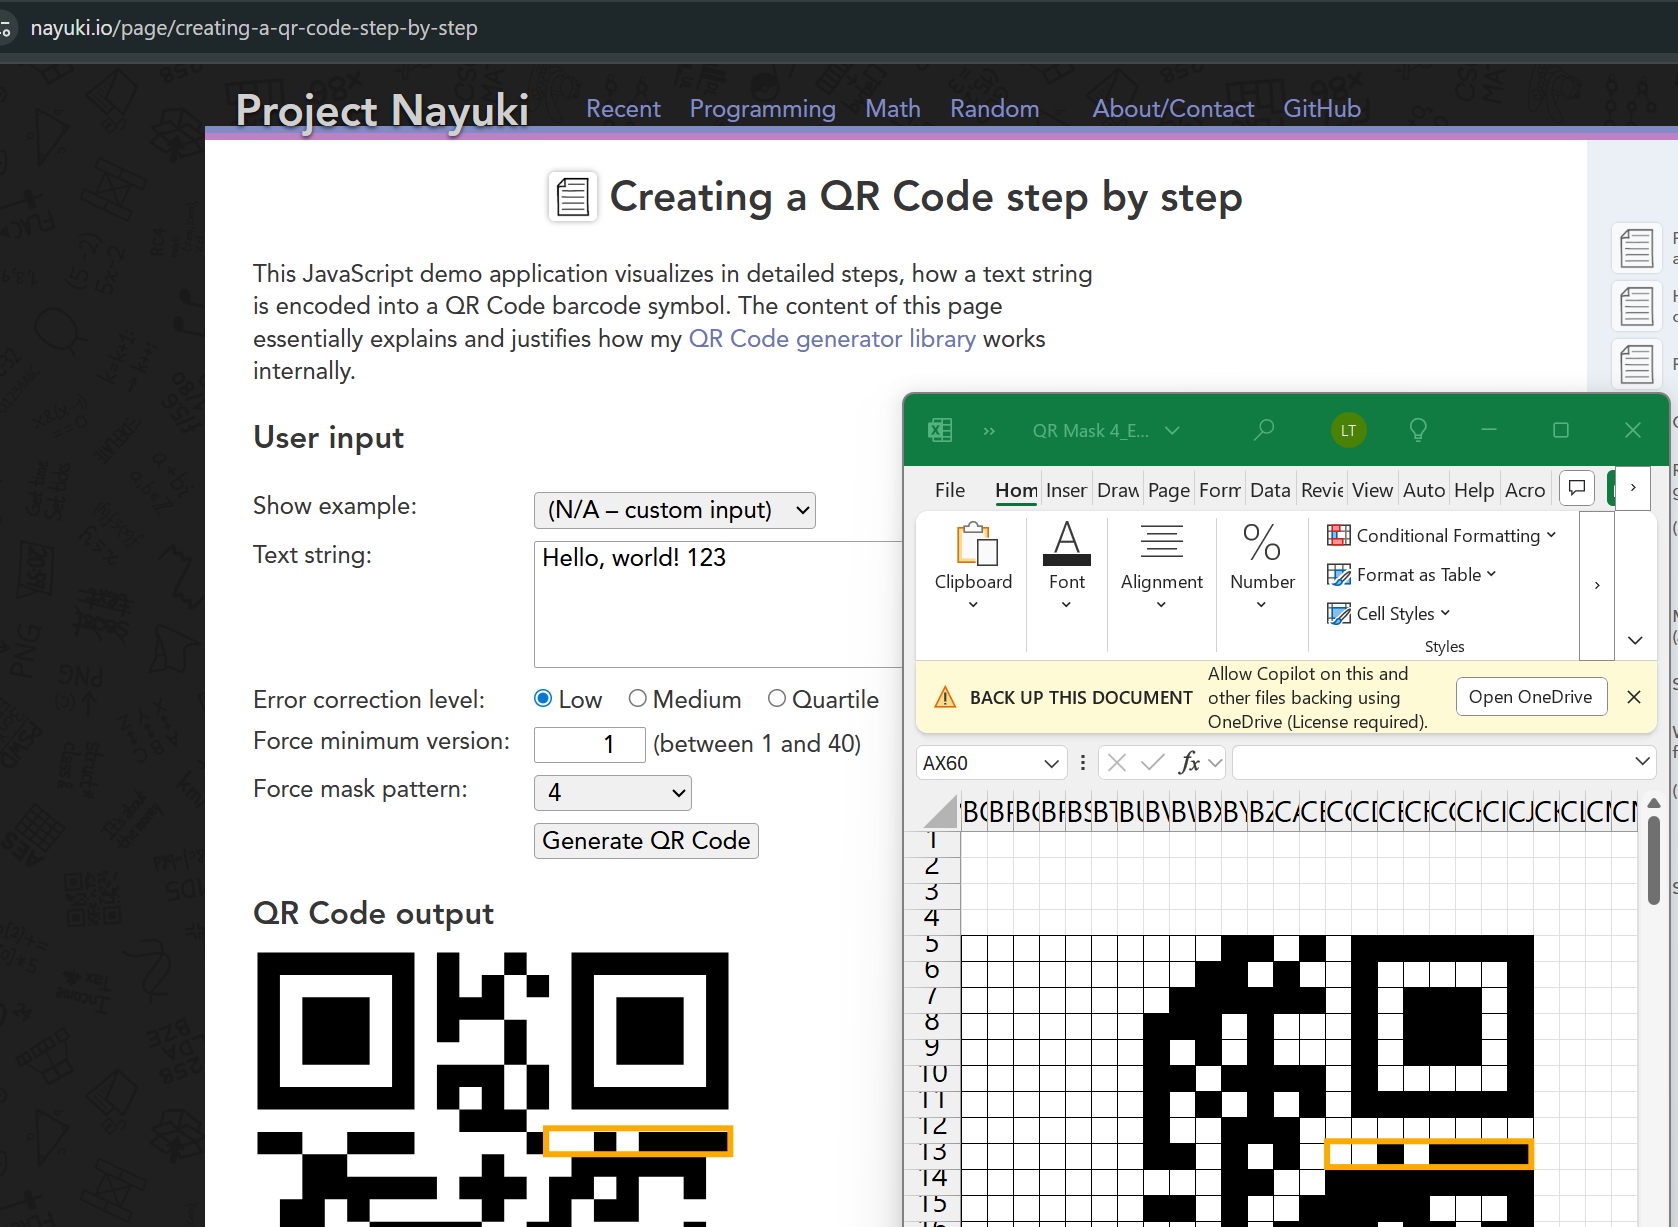This screenshot has width=1678, height=1227.
Task: Collapse the ribbon with the chevron arrow
Action: [x=1635, y=640]
